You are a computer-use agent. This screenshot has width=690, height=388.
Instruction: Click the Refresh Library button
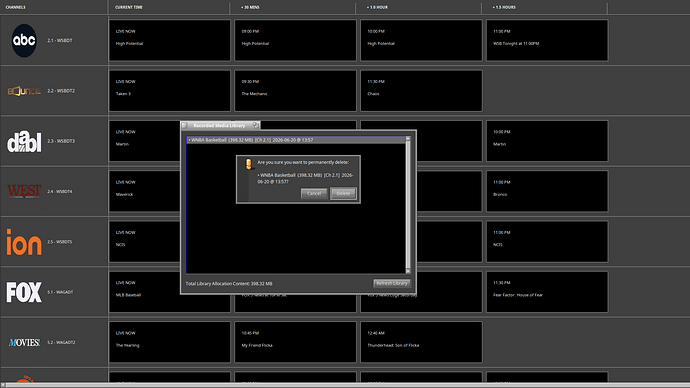pyautogui.click(x=392, y=283)
